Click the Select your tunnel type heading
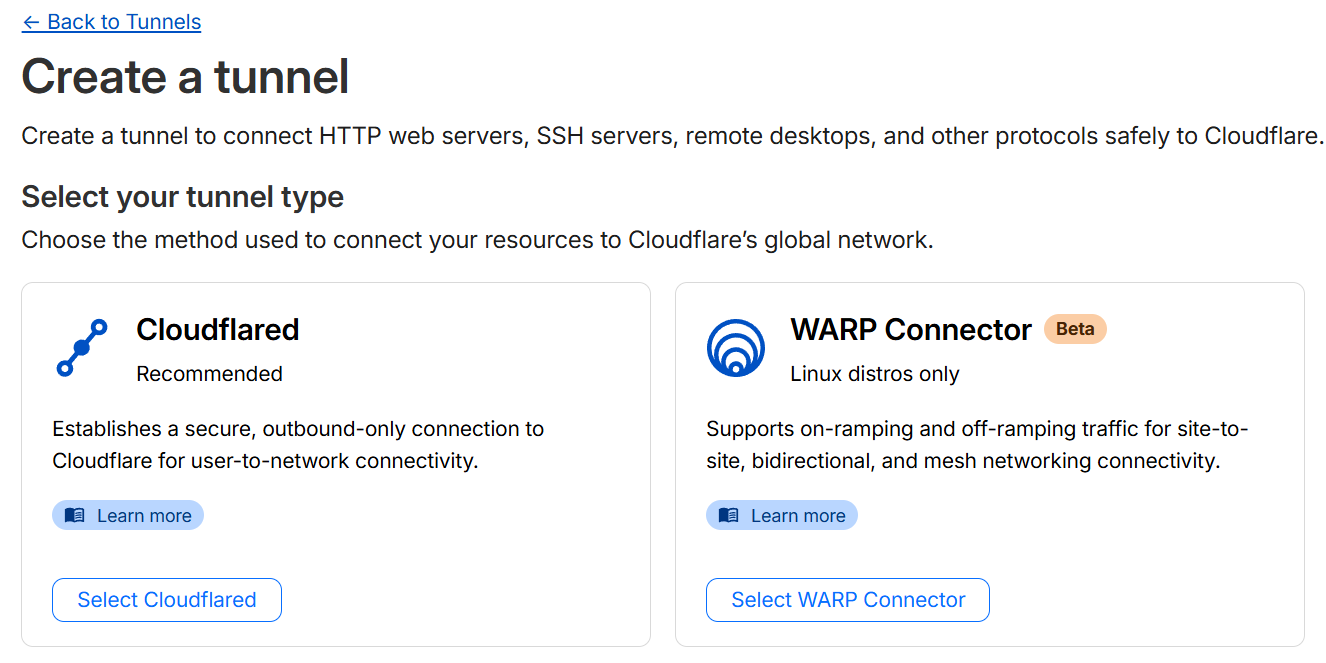This screenshot has height=663, width=1326. pos(182,196)
